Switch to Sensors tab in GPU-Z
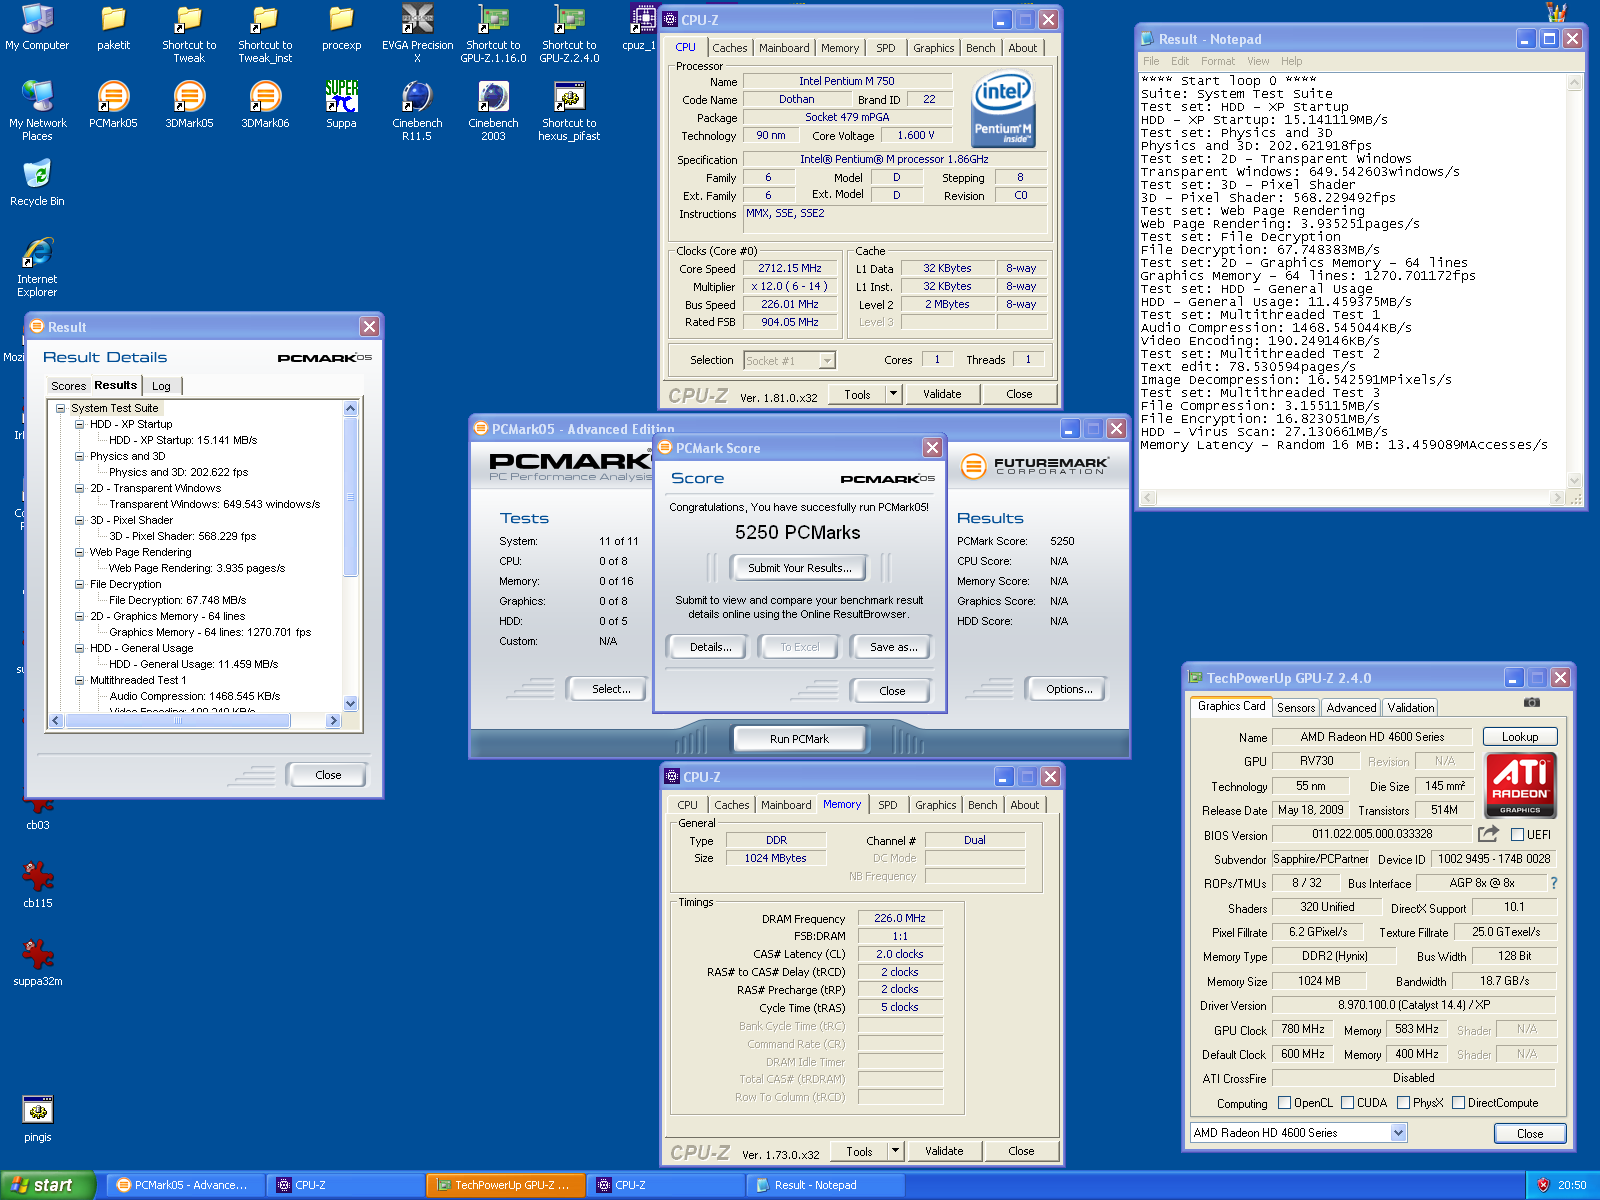This screenshot has width=1600, height=1200. pos(1296,708)
